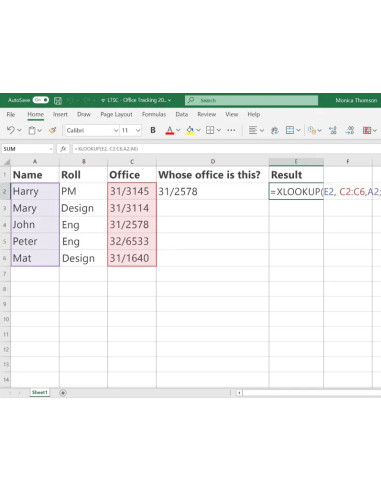Click the Select All corner triangle

(6, 162)
